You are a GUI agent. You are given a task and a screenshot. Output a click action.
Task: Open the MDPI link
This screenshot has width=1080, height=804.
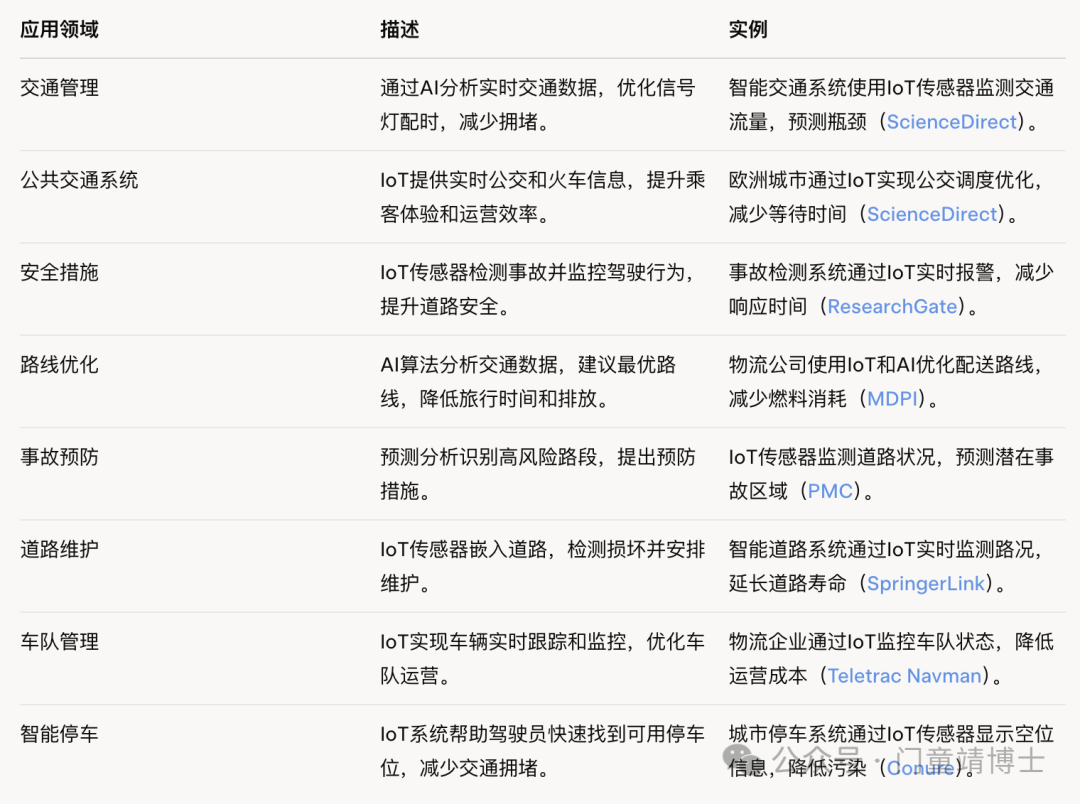coord(892,399)
